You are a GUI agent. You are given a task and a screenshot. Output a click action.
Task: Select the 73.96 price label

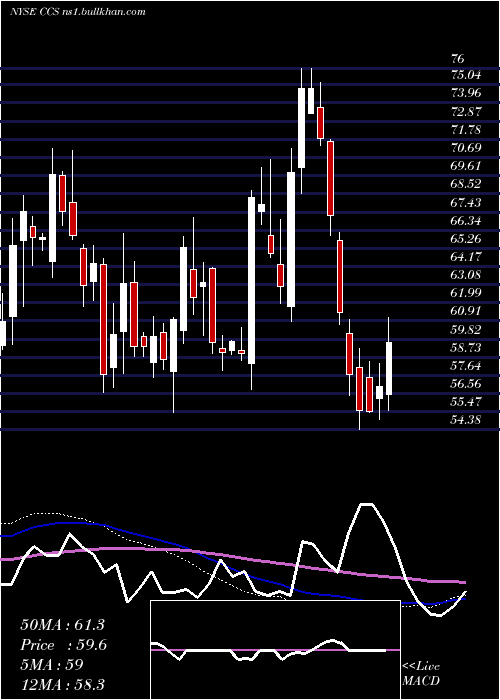coord(467,93)
